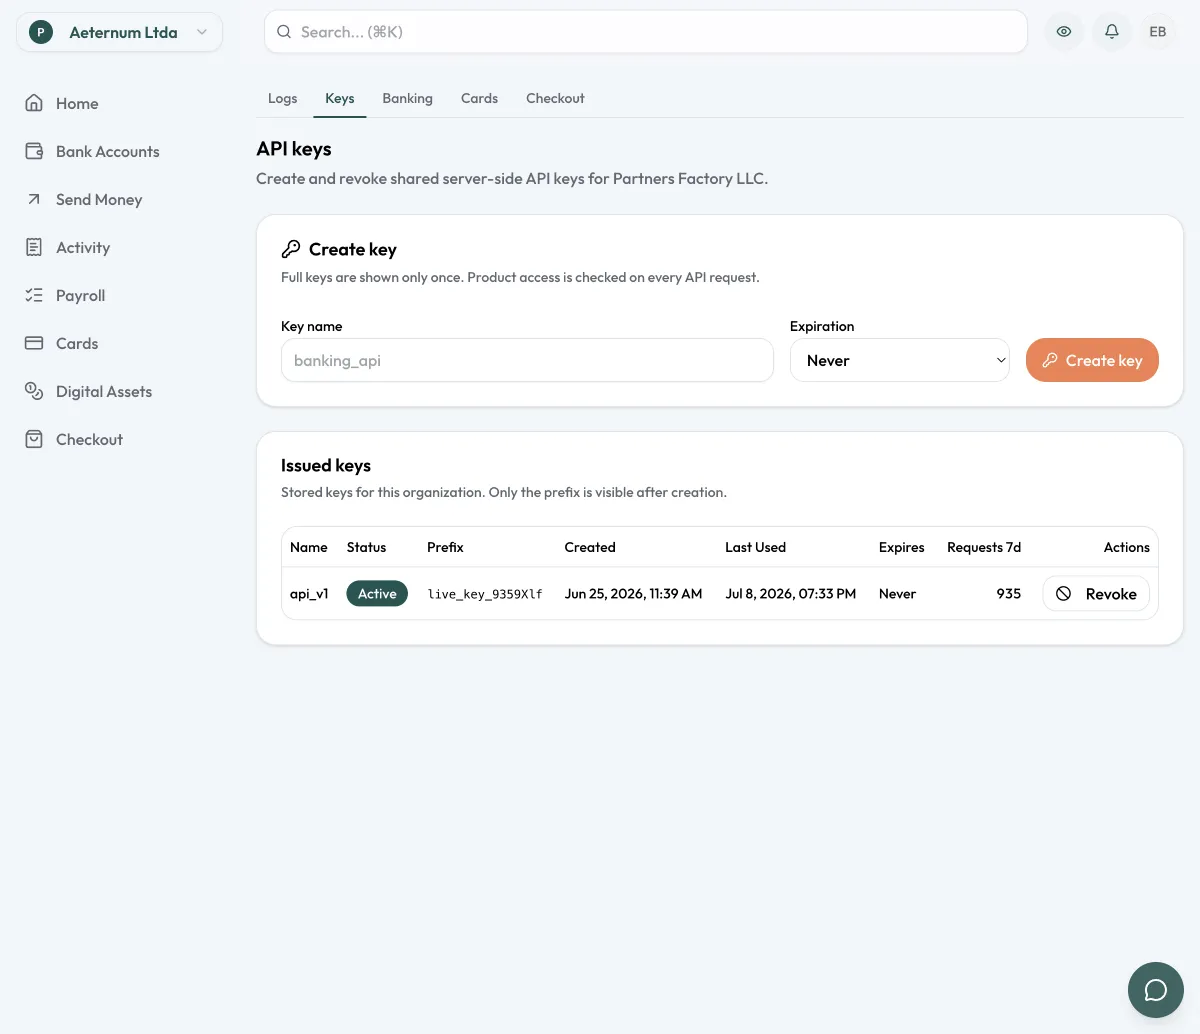Click the Created date Jun 25, 2026
Screen dimensions: 1200x1034
click(633, 594)
